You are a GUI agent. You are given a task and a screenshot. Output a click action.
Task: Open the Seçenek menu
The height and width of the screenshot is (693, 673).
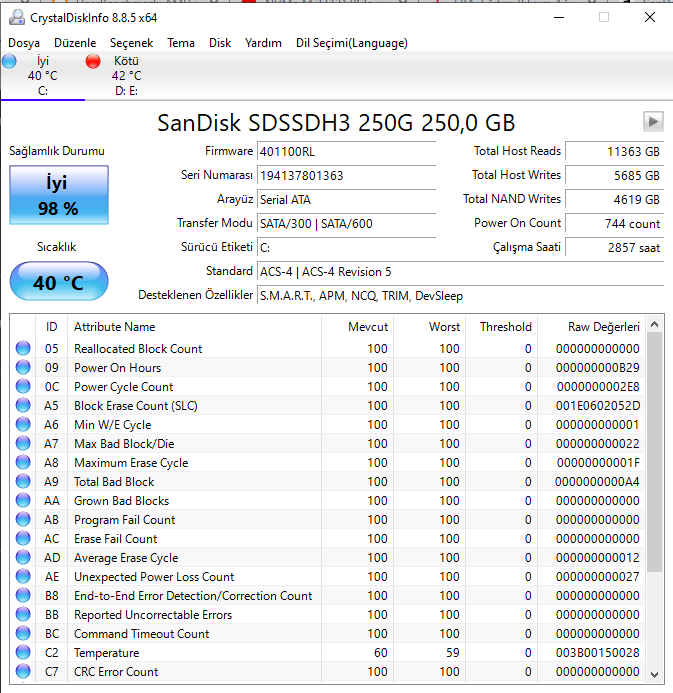tap(131, 43)
